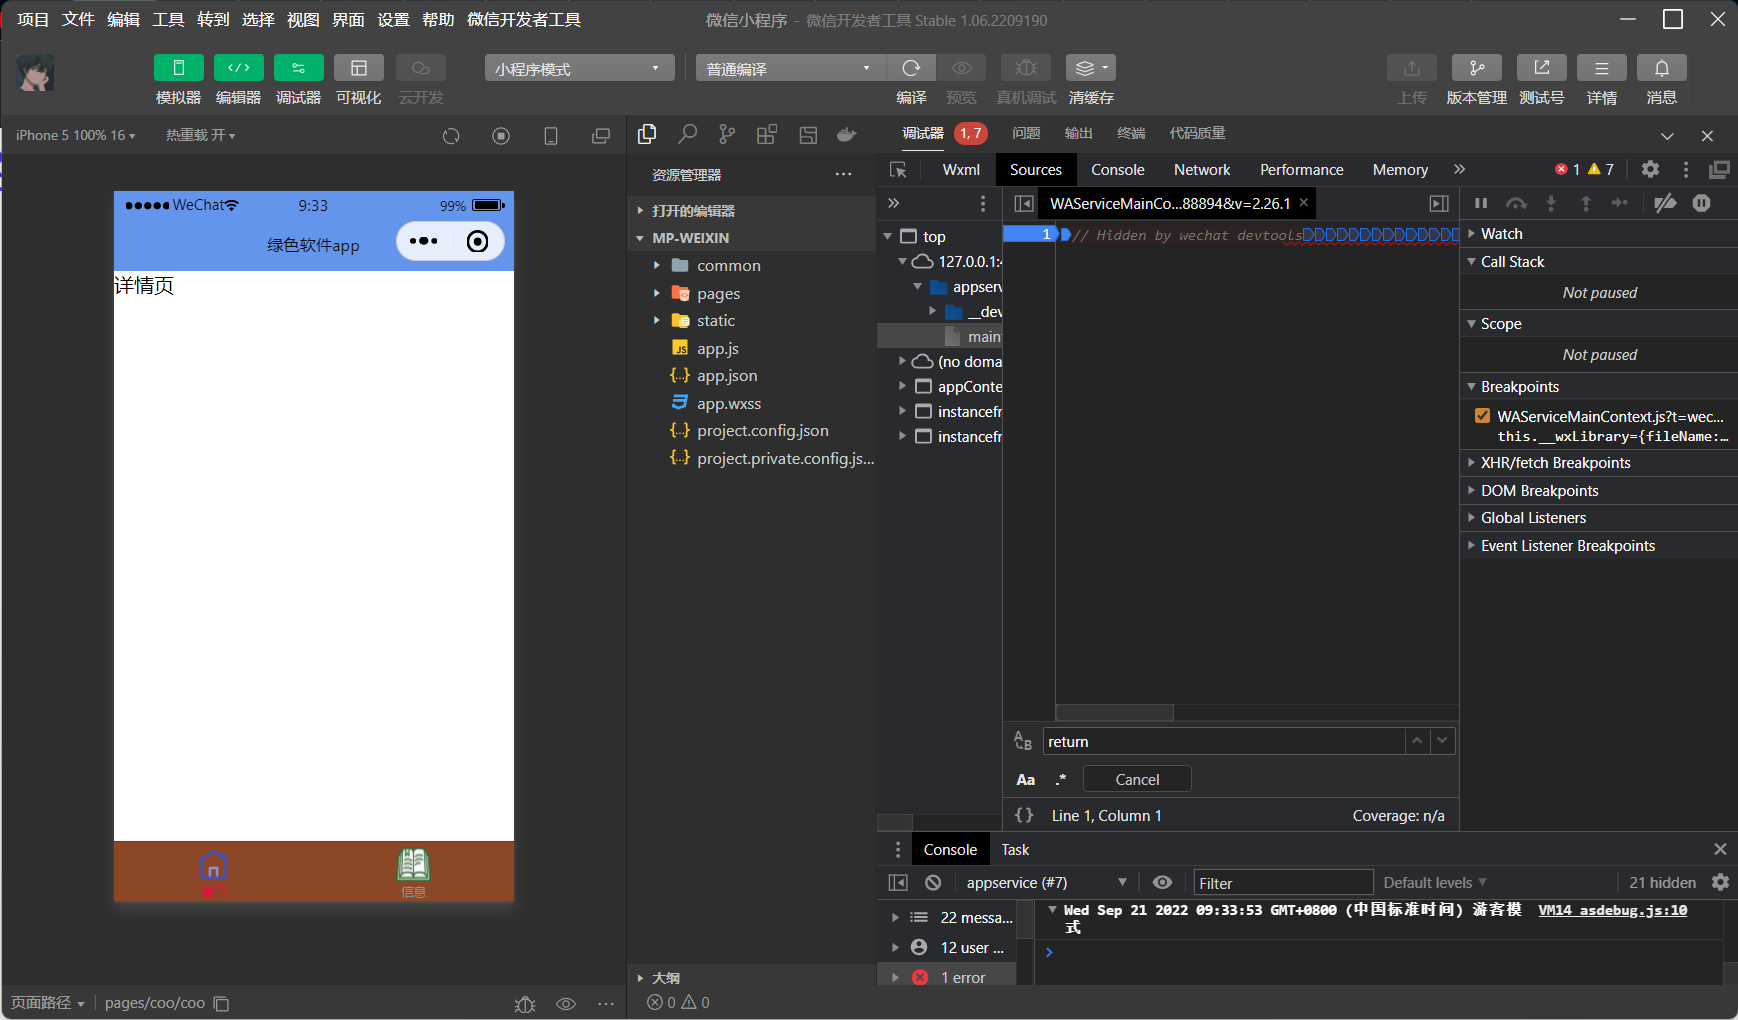Open the app.json file
1738x1020 pixels.
coord(727,375)
